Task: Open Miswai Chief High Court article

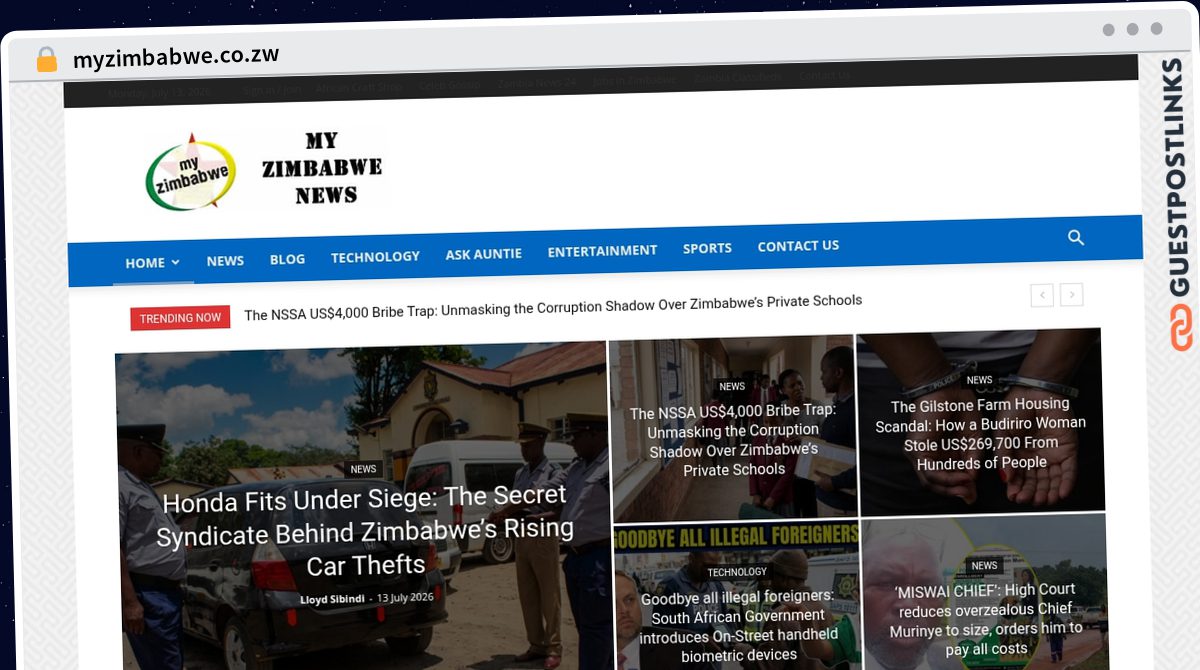Action: 986,618
